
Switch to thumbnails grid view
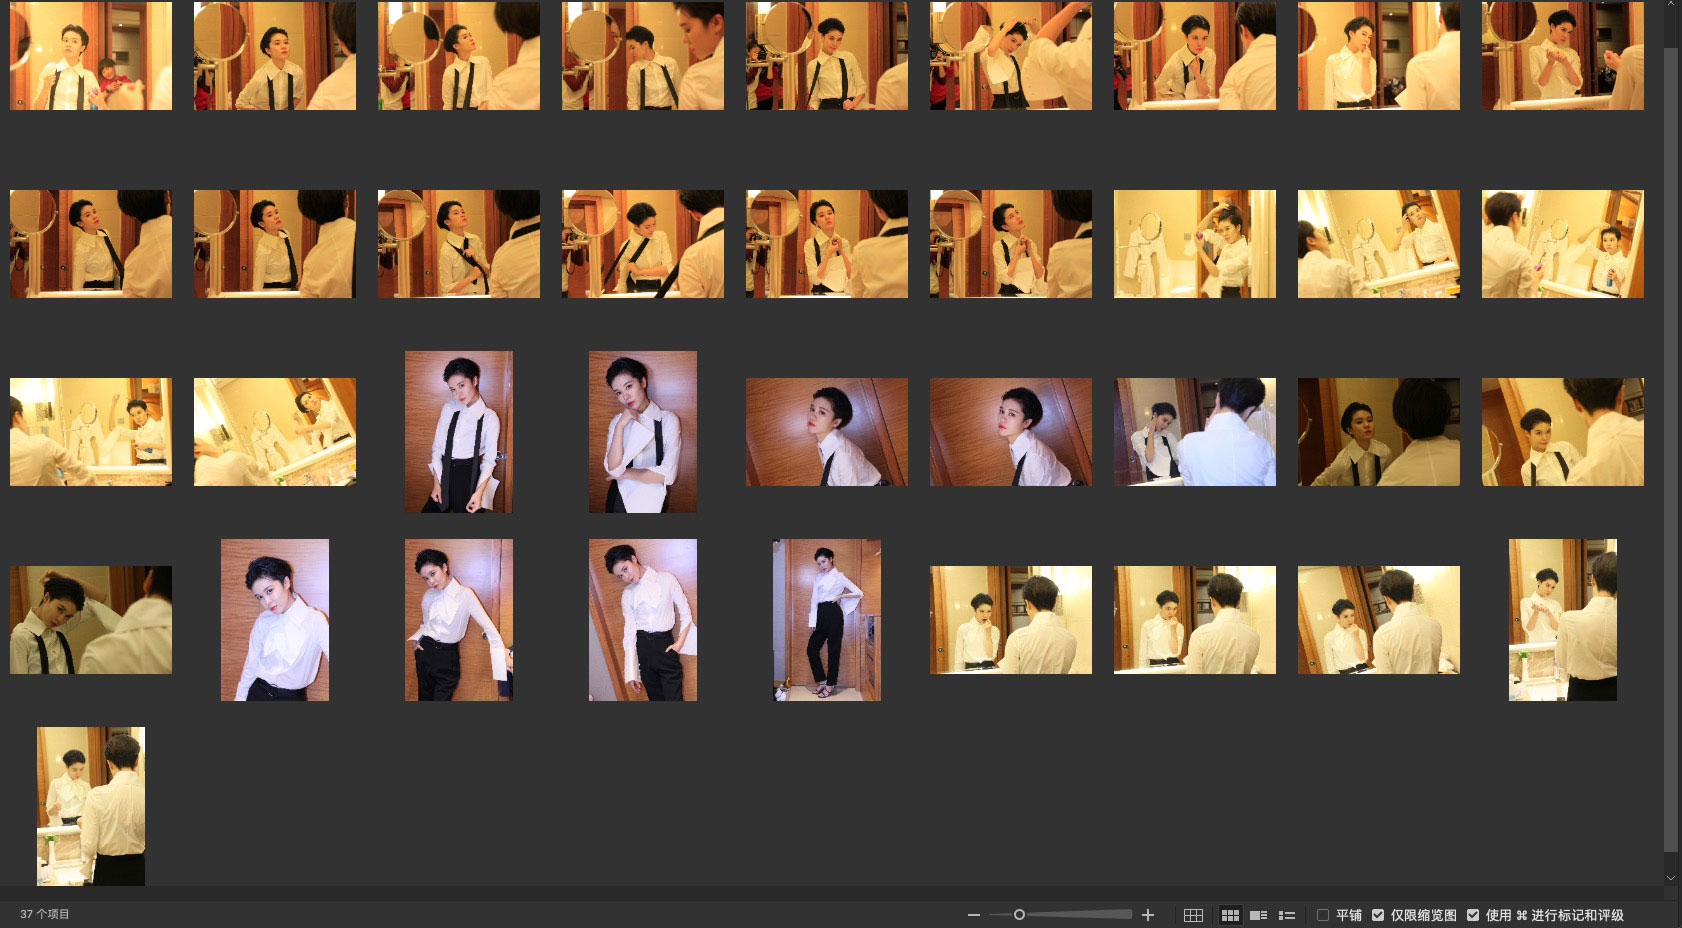pos(1230,915)
